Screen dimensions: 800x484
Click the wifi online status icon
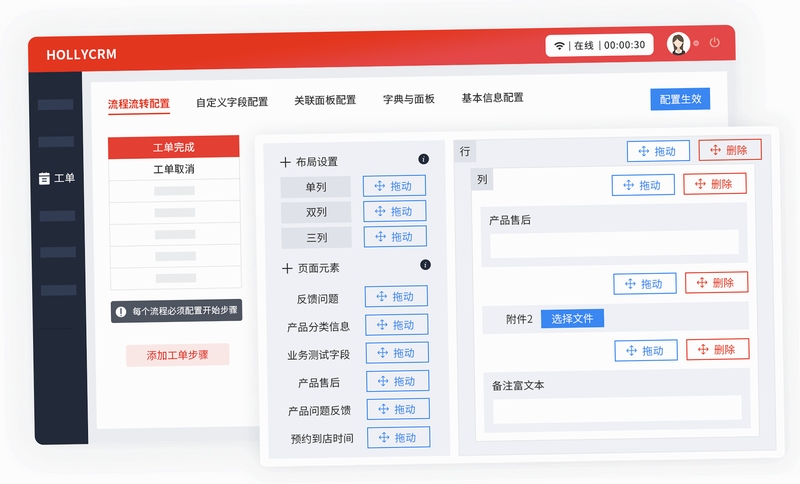tap(560, 46)
